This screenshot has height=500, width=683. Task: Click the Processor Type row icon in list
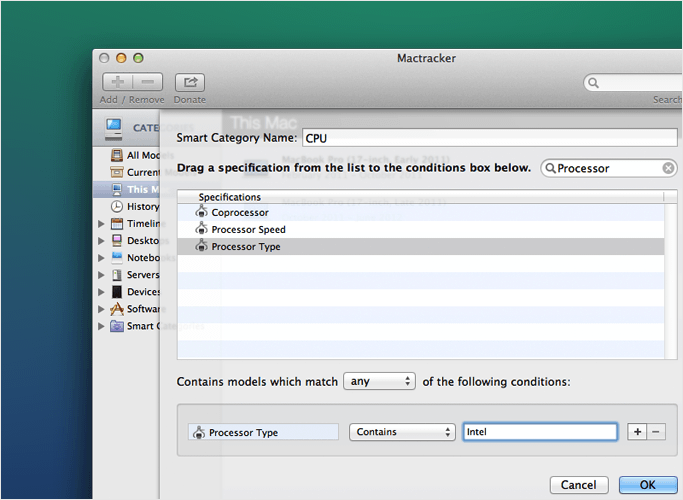201,246
